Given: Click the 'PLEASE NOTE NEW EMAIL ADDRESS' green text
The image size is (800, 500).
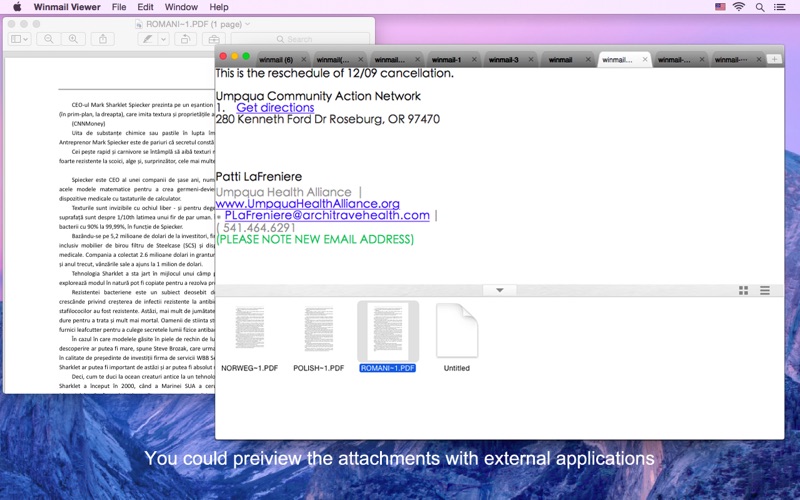Looking at the screenshot, I should (x=315, y=239).
